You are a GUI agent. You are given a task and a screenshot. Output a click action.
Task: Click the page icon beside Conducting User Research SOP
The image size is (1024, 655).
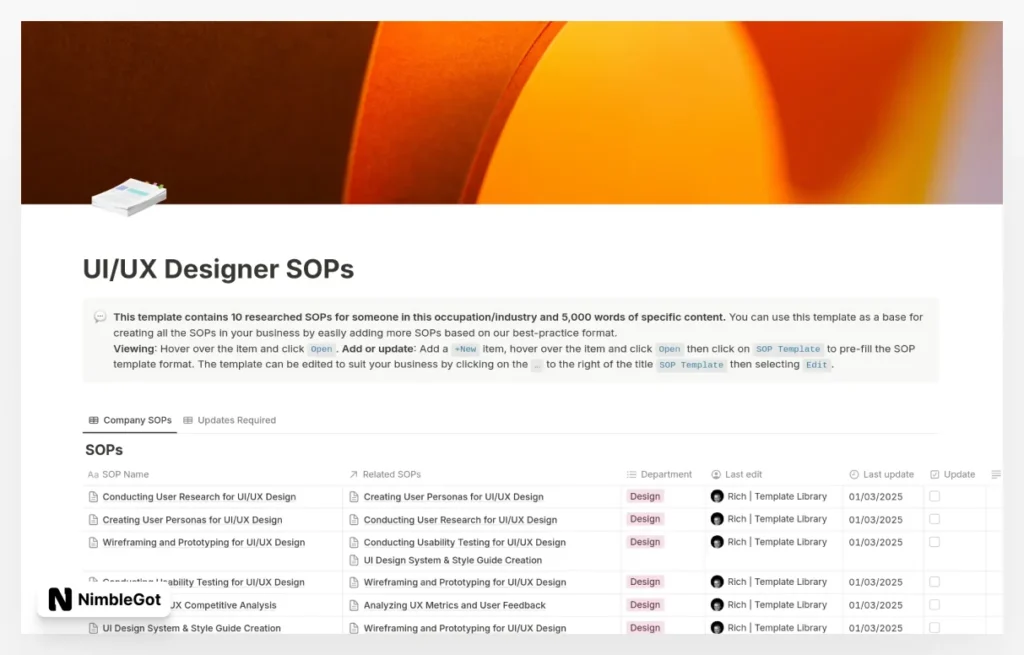pyautogui.click(x=92, y=497)
